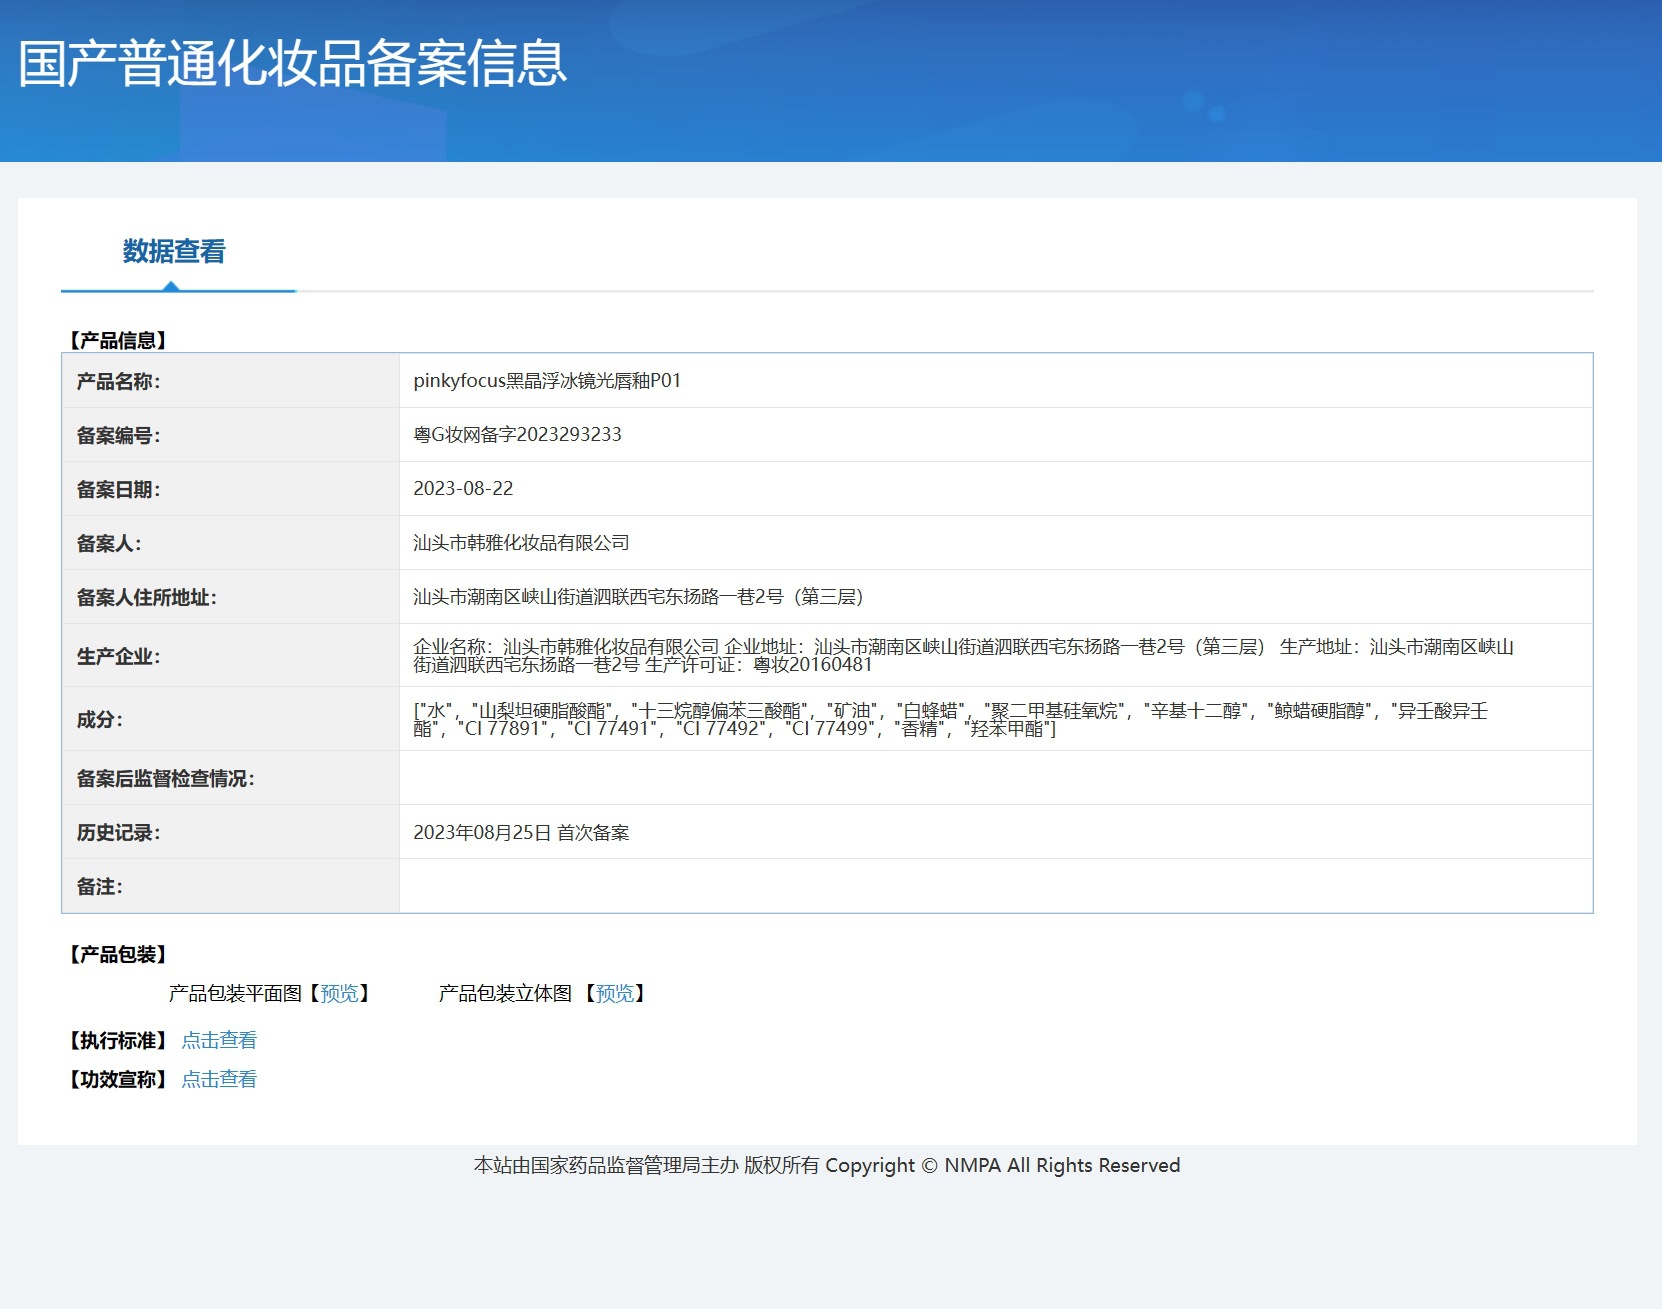The height and width of the screenshot is (1309, 1662).
Task: Click the 备注 row label
Action: pos(99,886)
